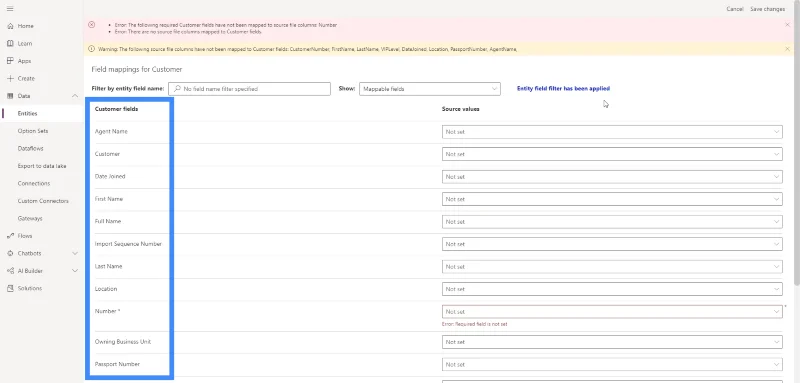Click the 'Location' field label
Screen dimensions: 800x383
click(106, 289)
